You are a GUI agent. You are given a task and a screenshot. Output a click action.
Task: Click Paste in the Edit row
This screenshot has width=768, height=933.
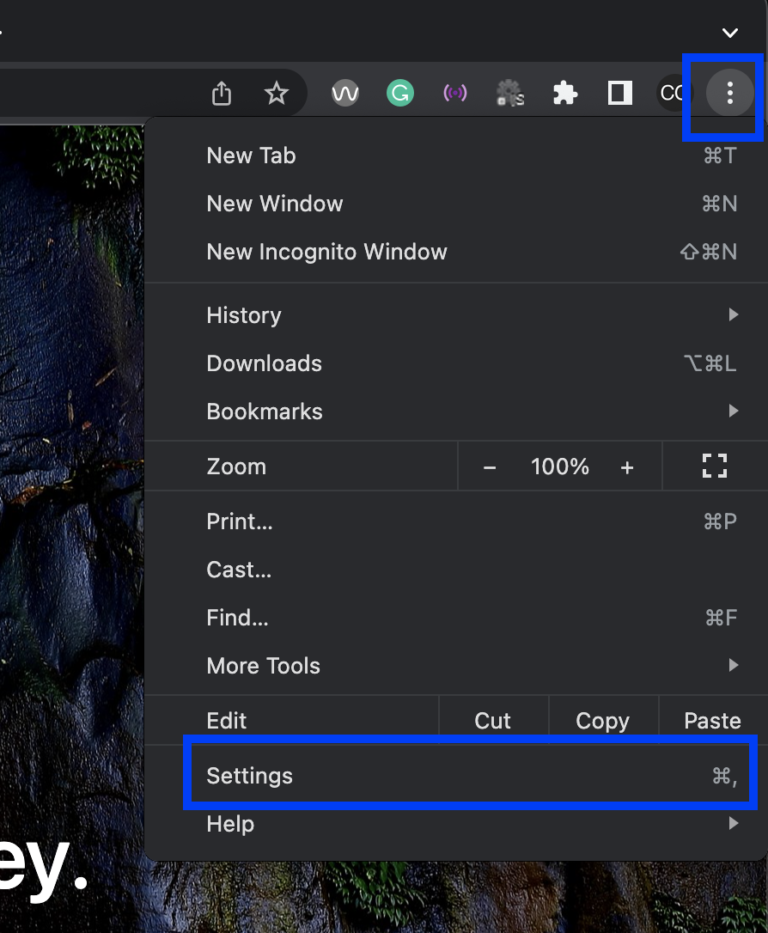pyautogui.click(x=713, y=721)
